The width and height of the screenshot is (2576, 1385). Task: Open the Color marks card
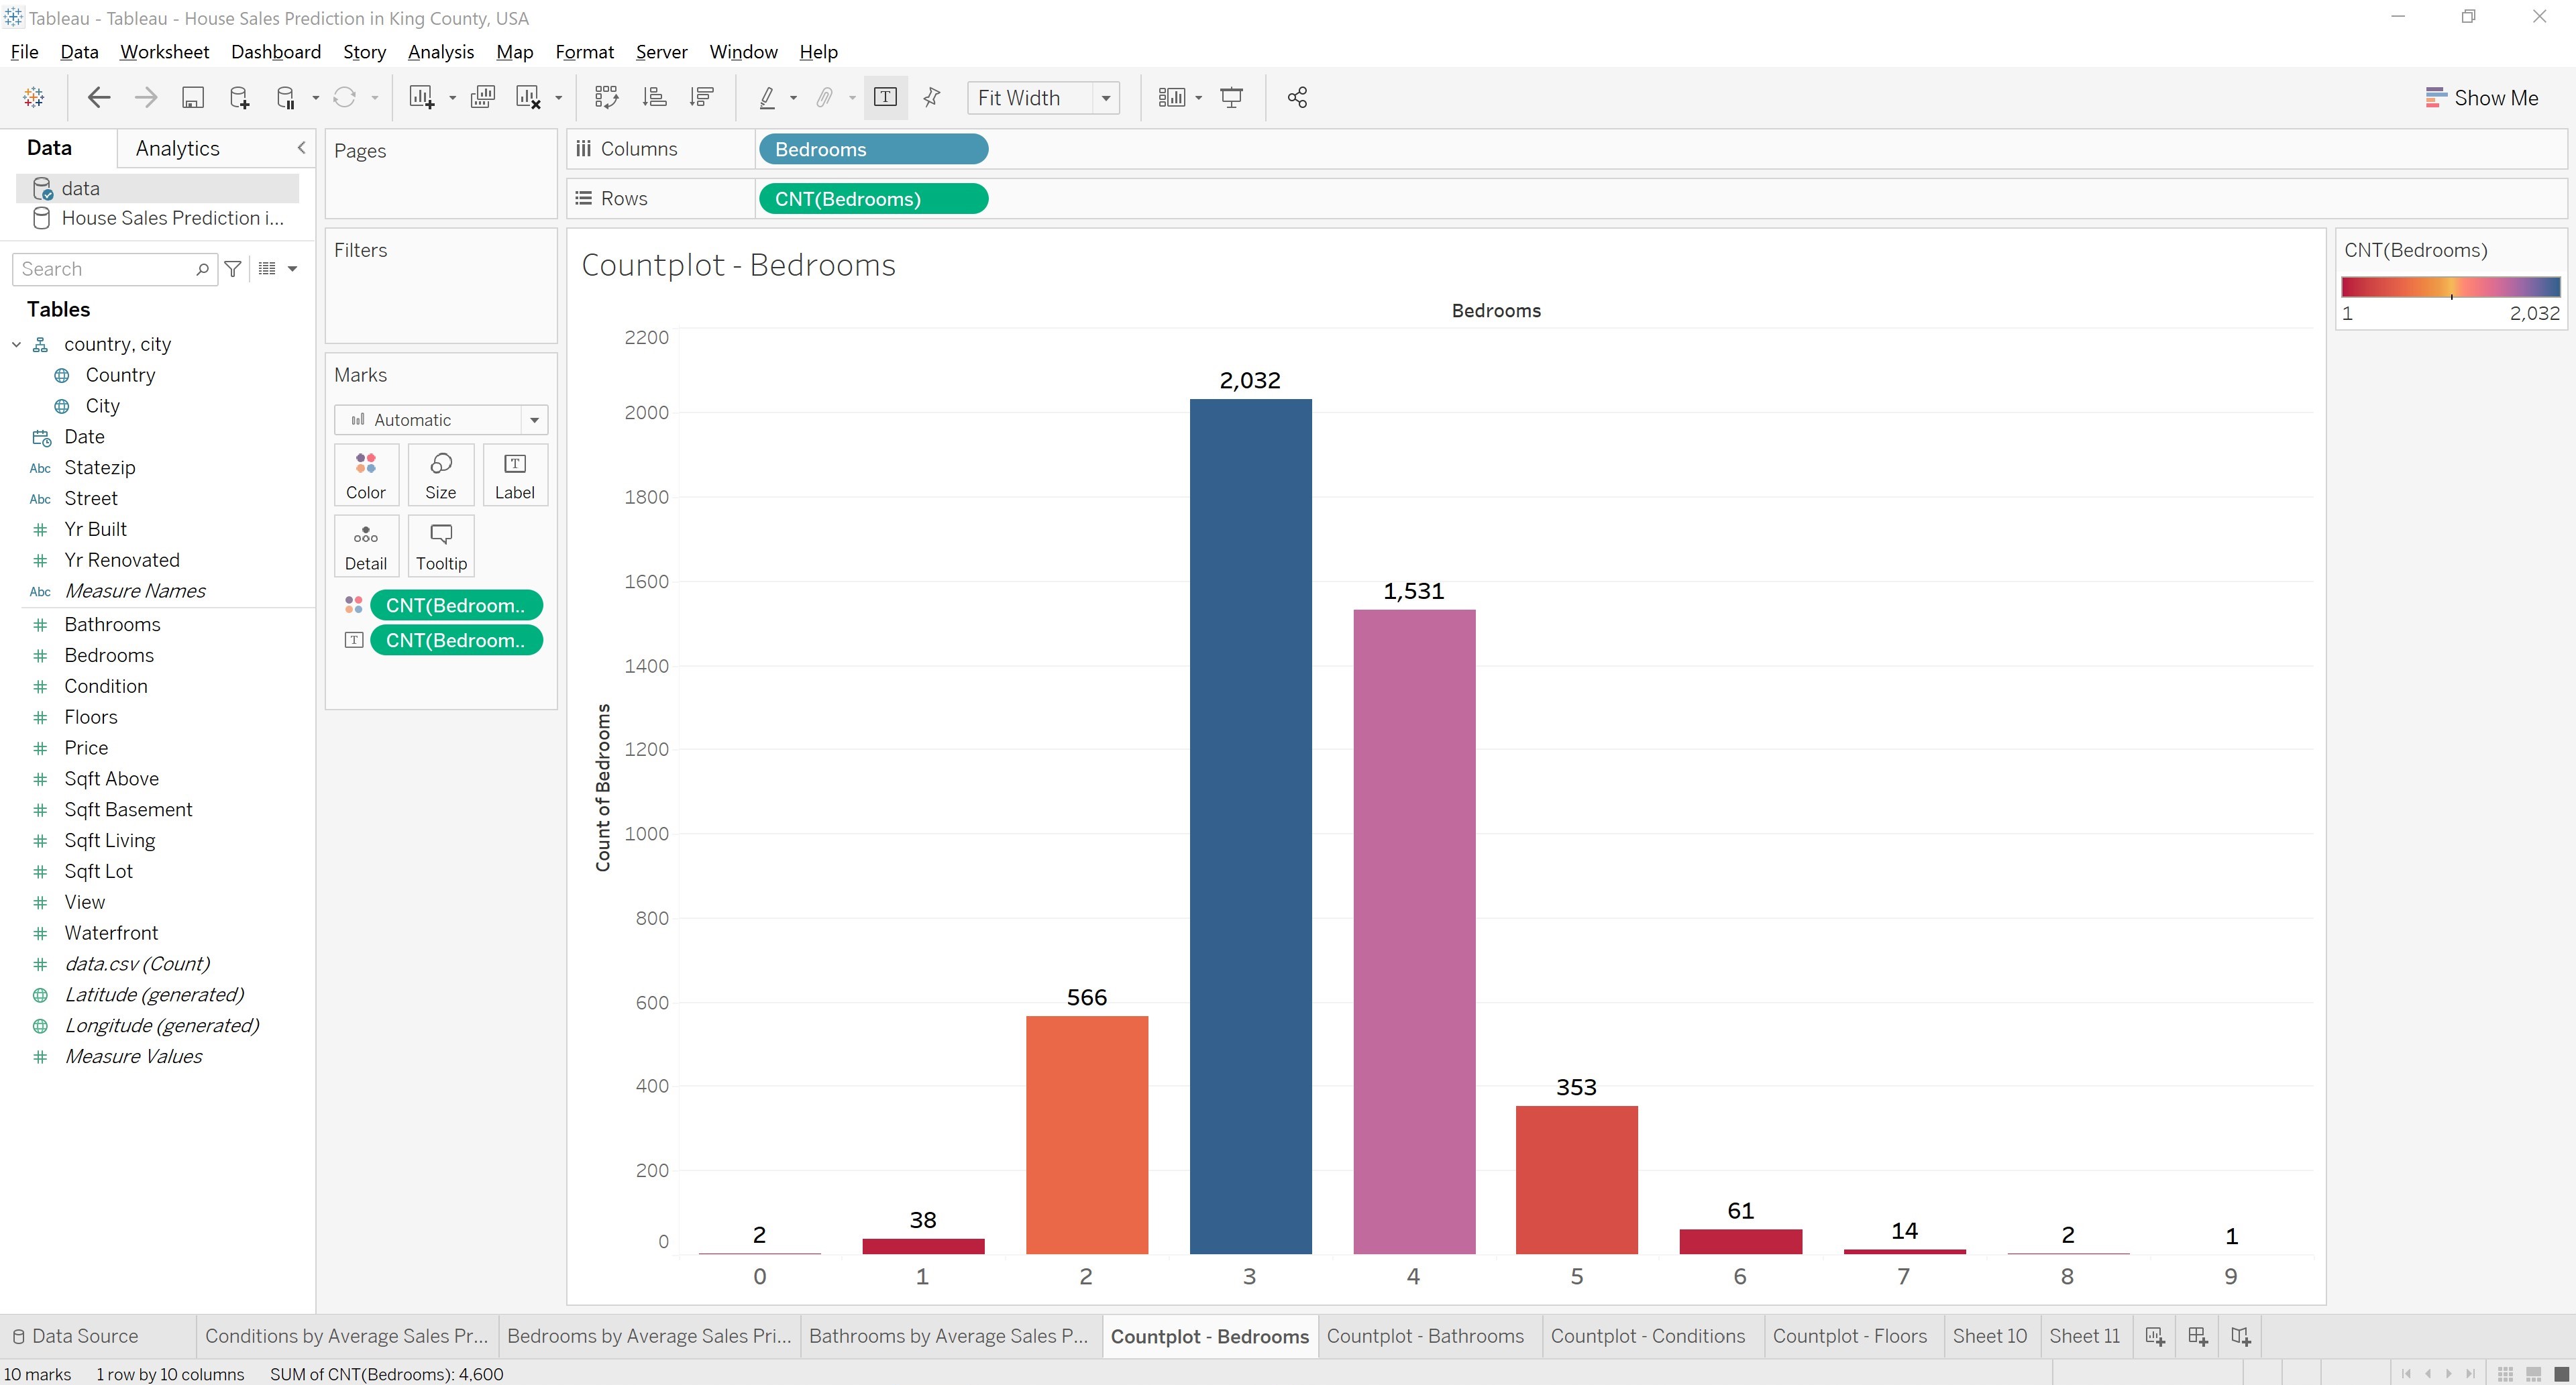pyautogui.click(x=366, y=475)
